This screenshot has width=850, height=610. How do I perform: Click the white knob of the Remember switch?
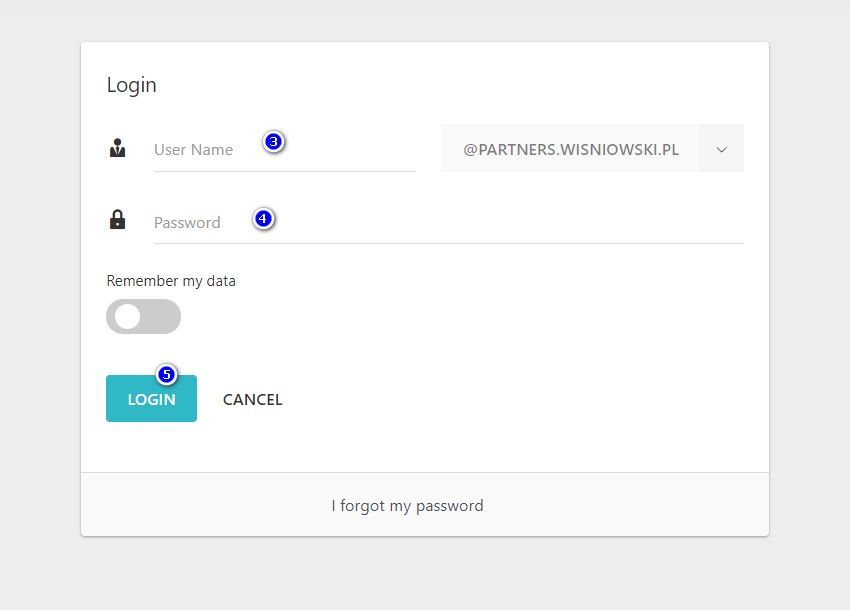coord(128,317)
